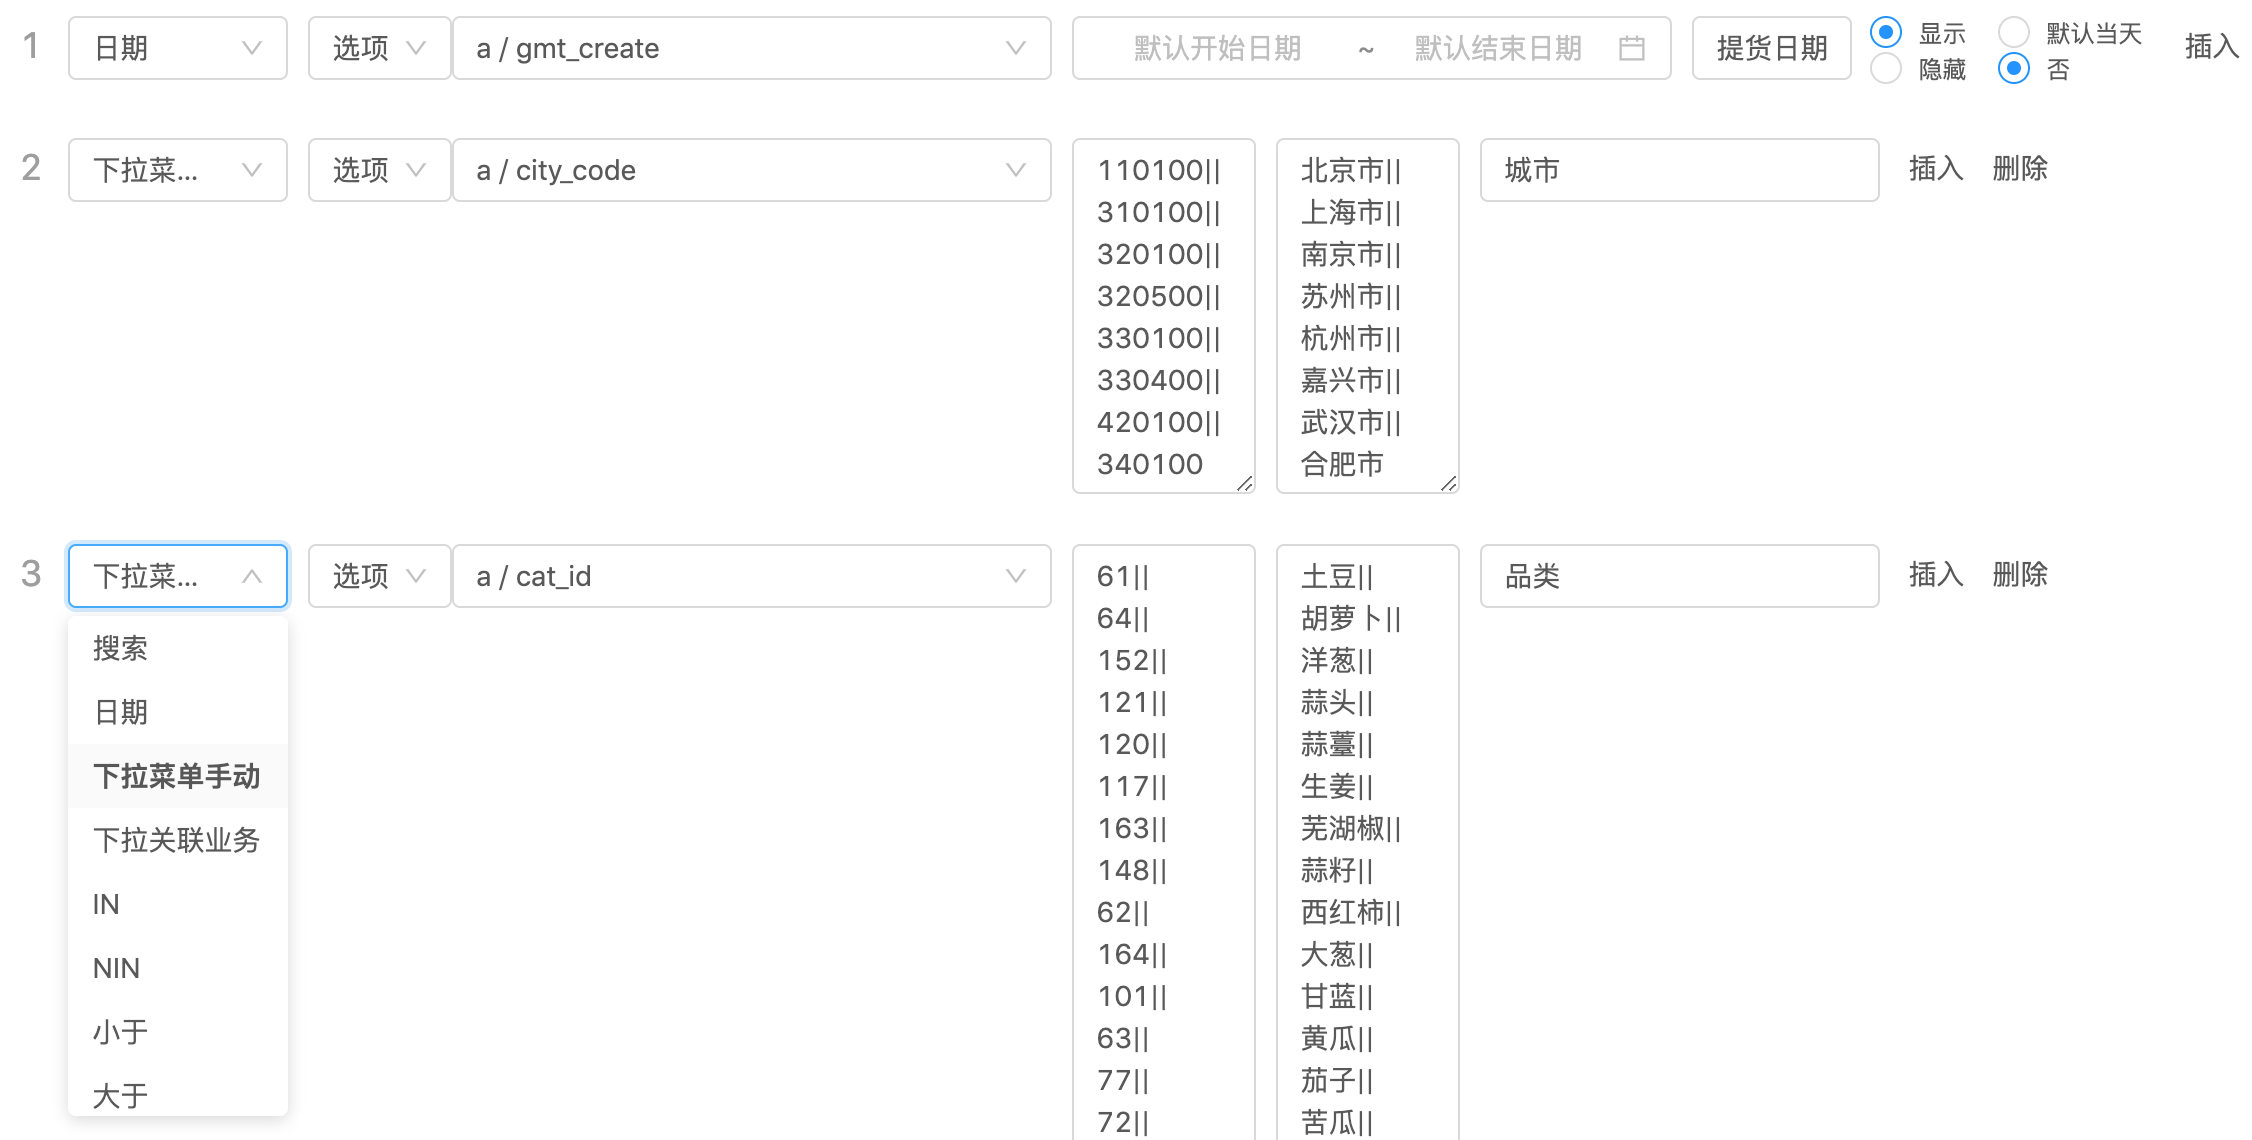
Task: Click the chevron arrow of the city_code field selector
Action: (1015, 170)
